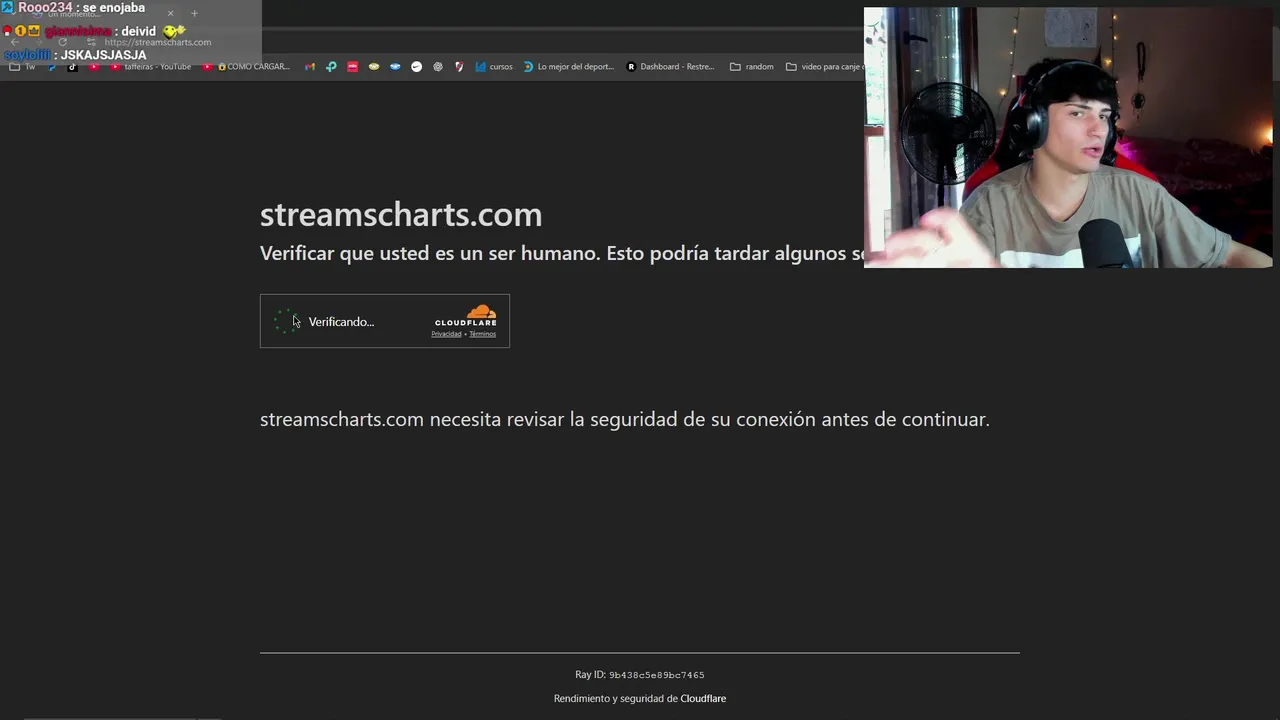Open the cursos bookmark
Viewport: 1280px width, 720px height.
click(494, 67)
